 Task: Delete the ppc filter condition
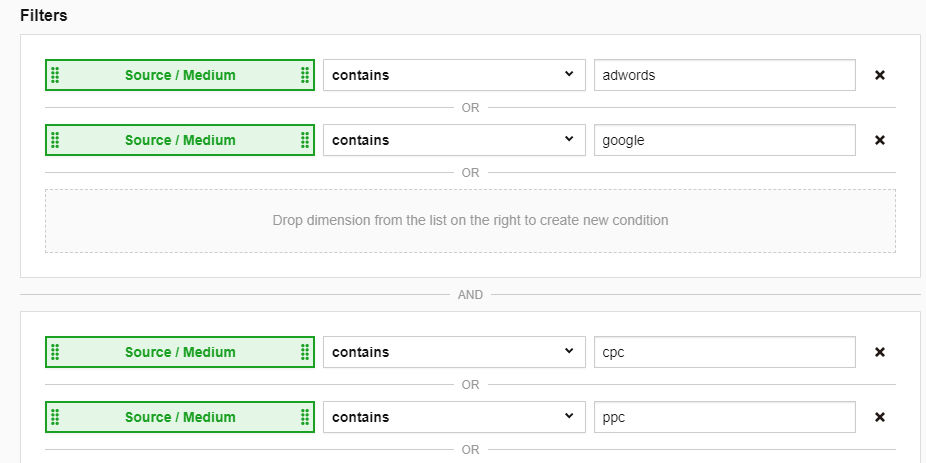pyautogui.click(x=880, y=417)
